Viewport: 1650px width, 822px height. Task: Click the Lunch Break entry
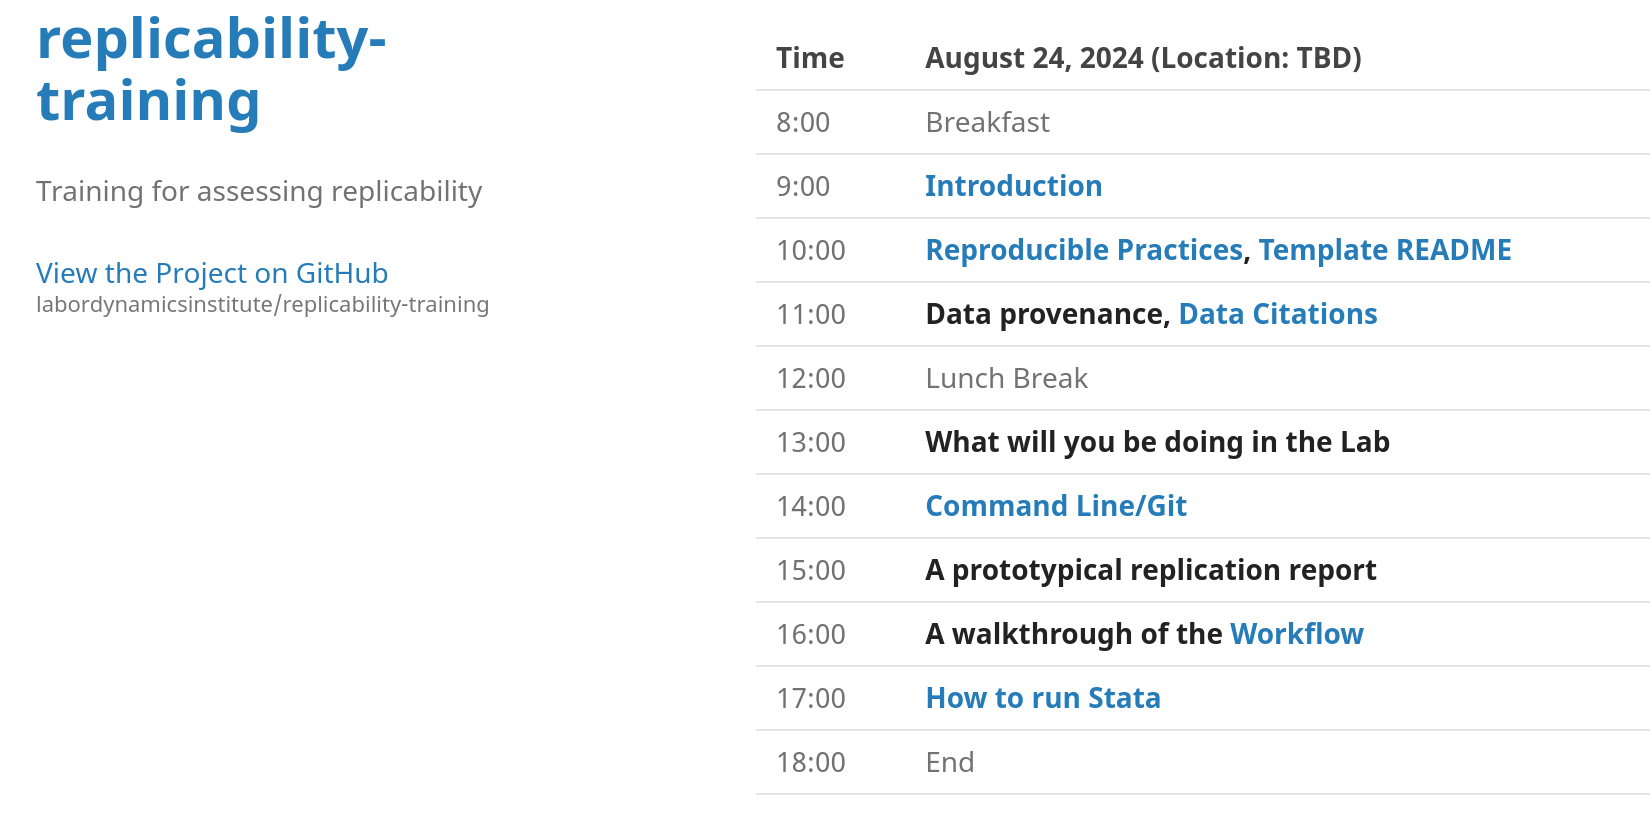pos(1006,378)
